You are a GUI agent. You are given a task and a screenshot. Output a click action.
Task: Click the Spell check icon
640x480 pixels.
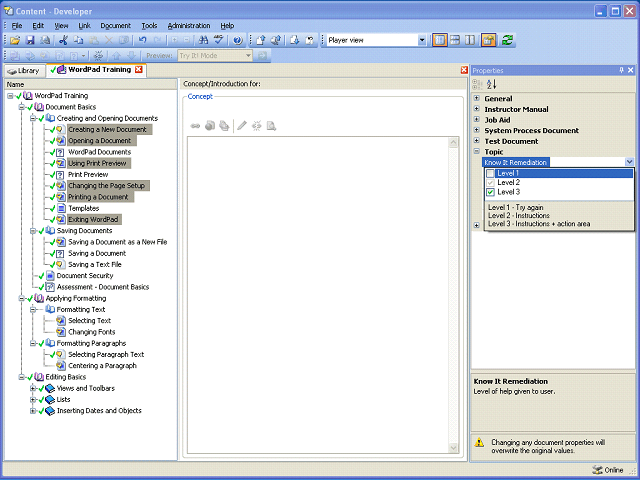pyautogui.click(x=219, y=40)
